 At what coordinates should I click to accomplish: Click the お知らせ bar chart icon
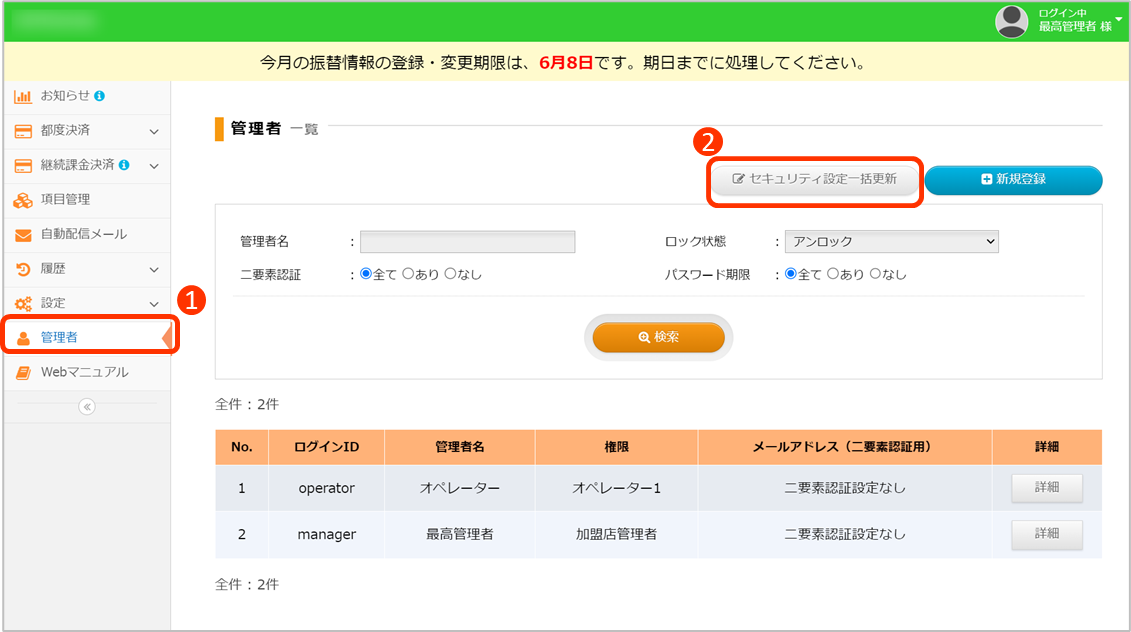pos(23,96)
